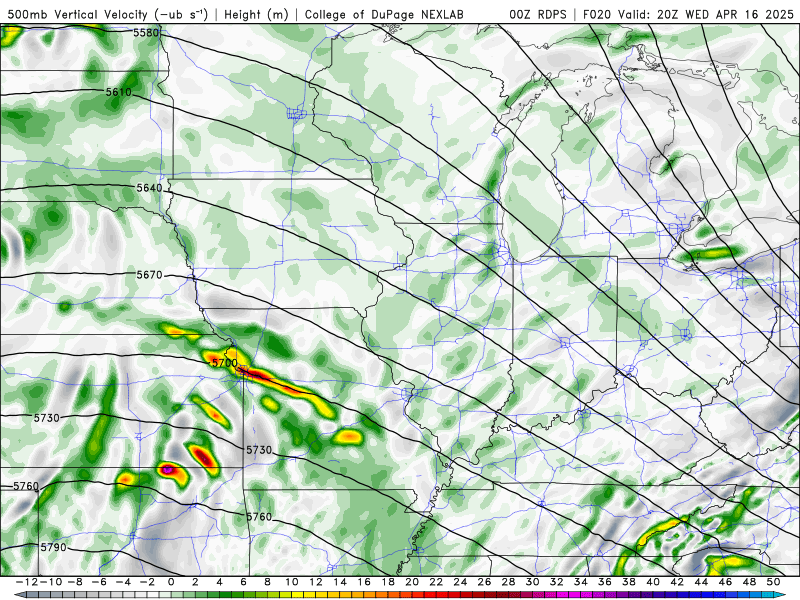Click the 36 value on the color scale
Screen dimensions: 800x600
(605, 582)
